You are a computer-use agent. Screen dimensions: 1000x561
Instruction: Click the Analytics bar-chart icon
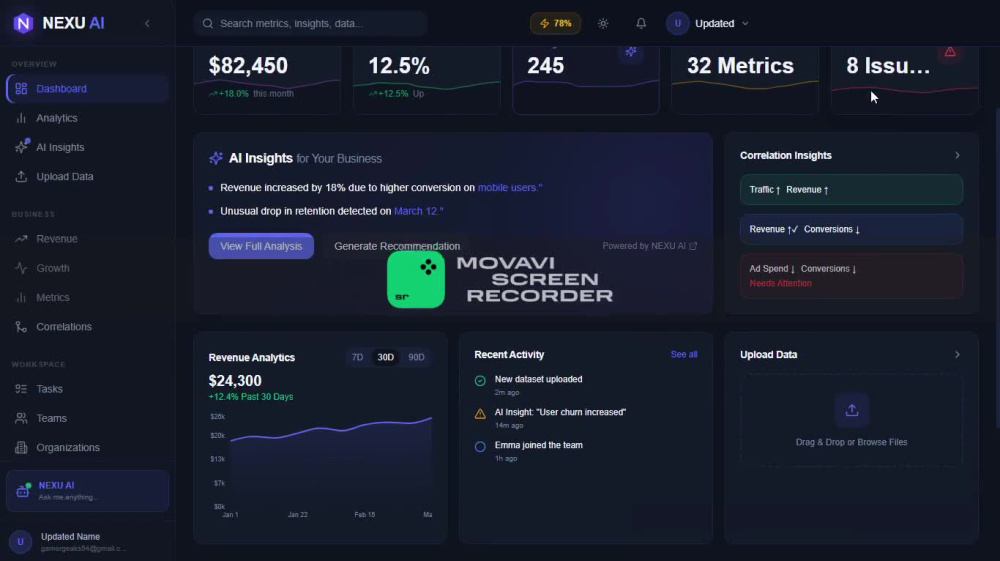21,118
